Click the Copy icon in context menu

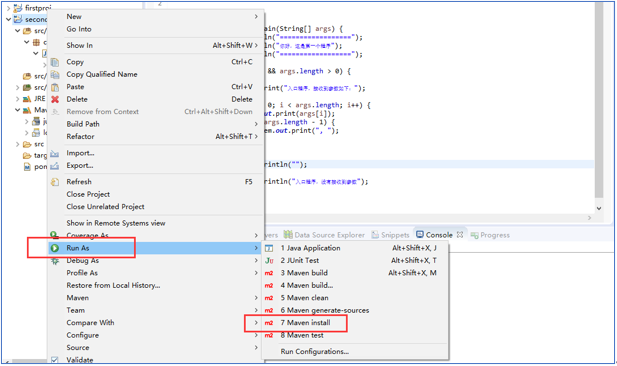55,62
